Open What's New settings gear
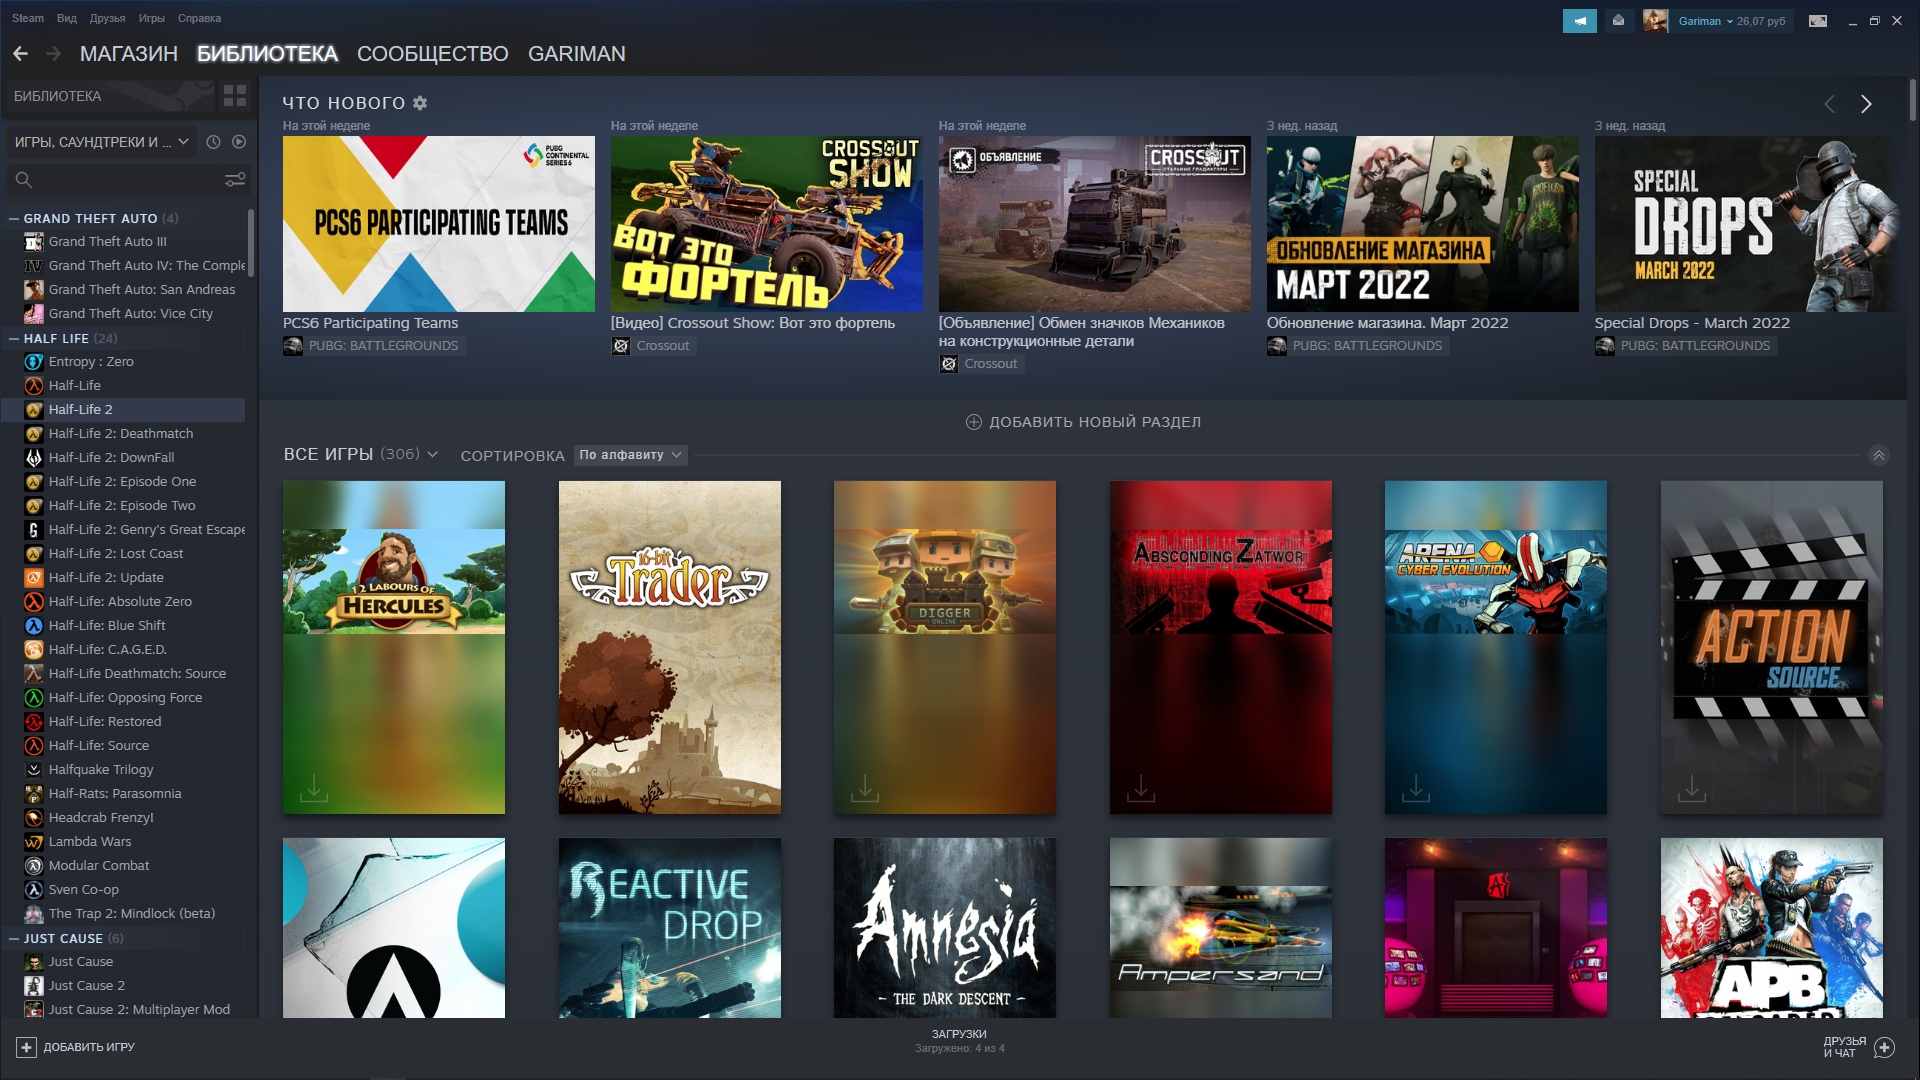The height and width of the screenshot is (1080, 1920). [x=420, y=103]
